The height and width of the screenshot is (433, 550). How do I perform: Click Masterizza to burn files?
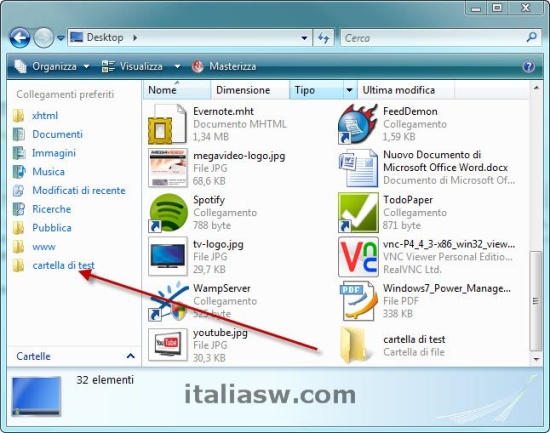coord(224,66)
